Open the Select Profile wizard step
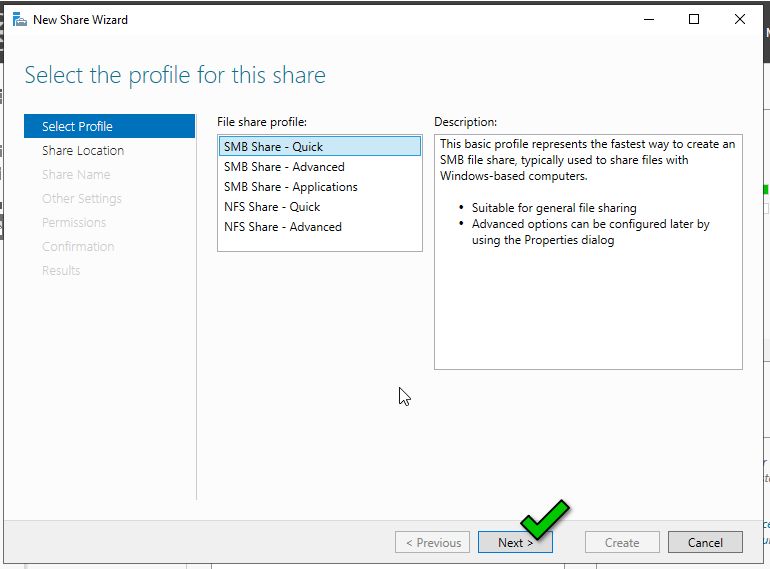The width and height of the screenshot is (770, 569). 77,127
